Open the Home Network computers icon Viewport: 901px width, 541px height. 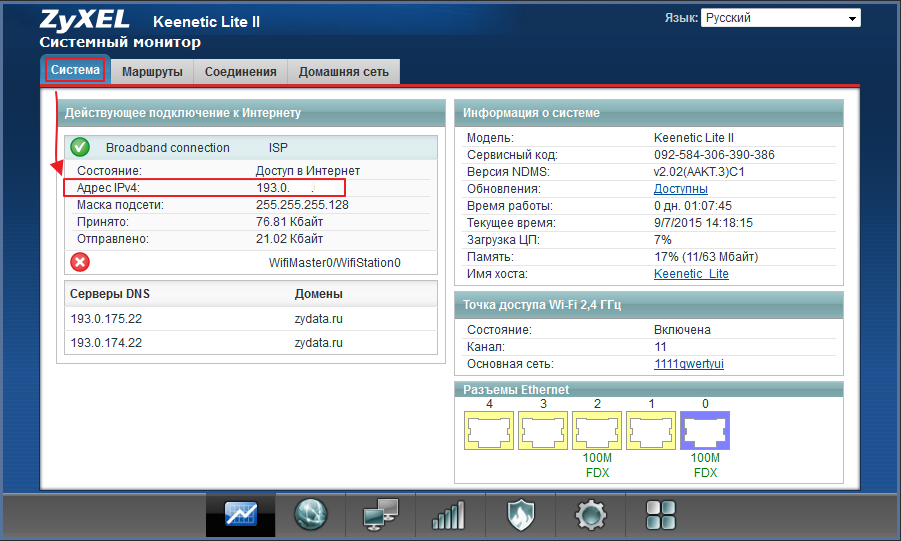point(380,514)
